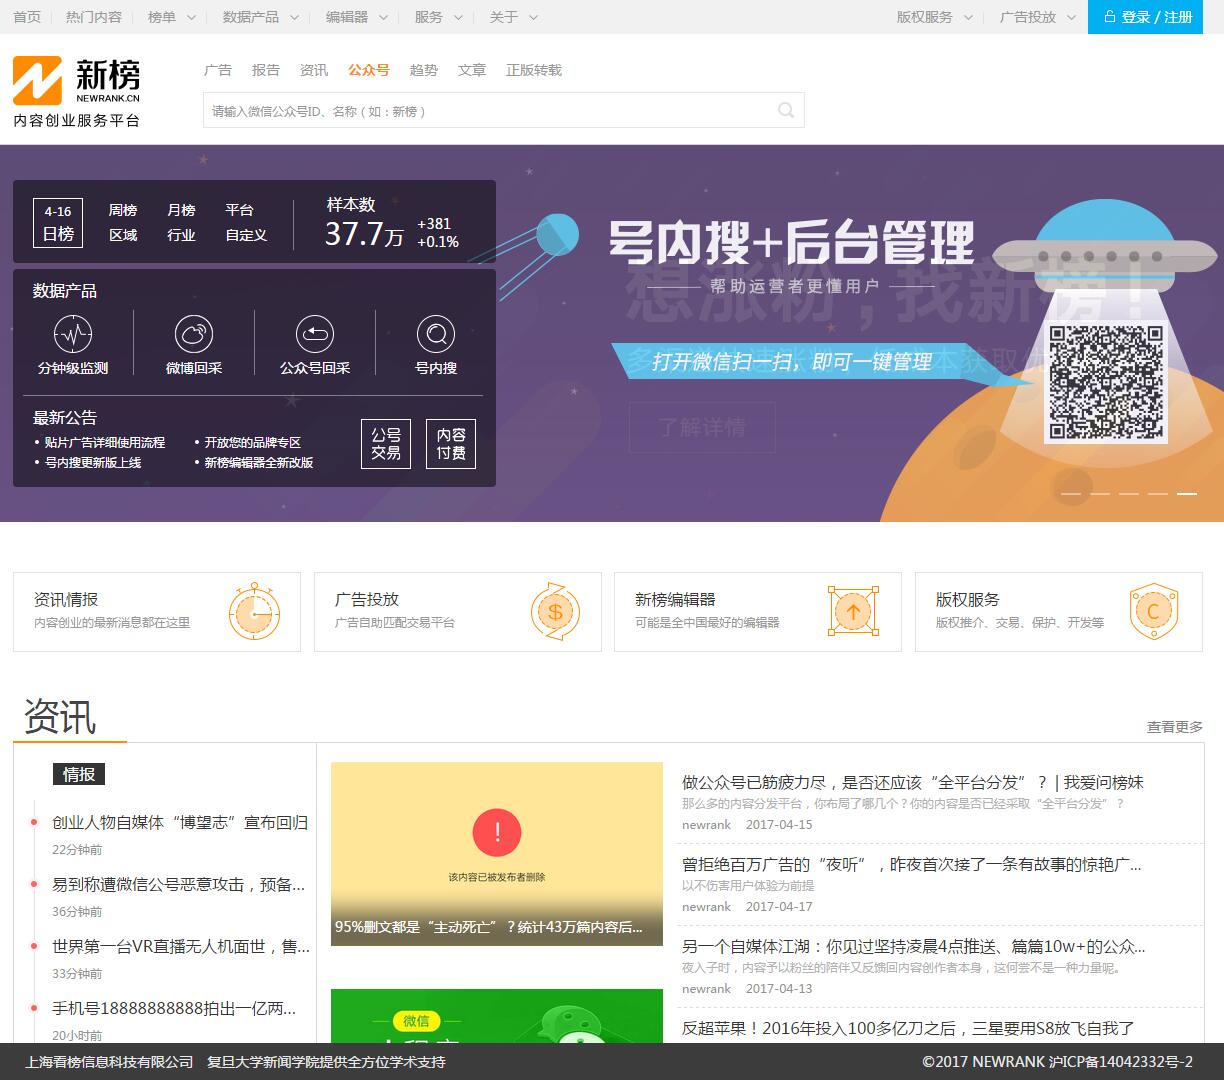The width and height of the screenshot is (1224, 1080).
Task: Open news 创业人物自媒体“博望志”宣布回归
Action: click(x=180, y=822)
